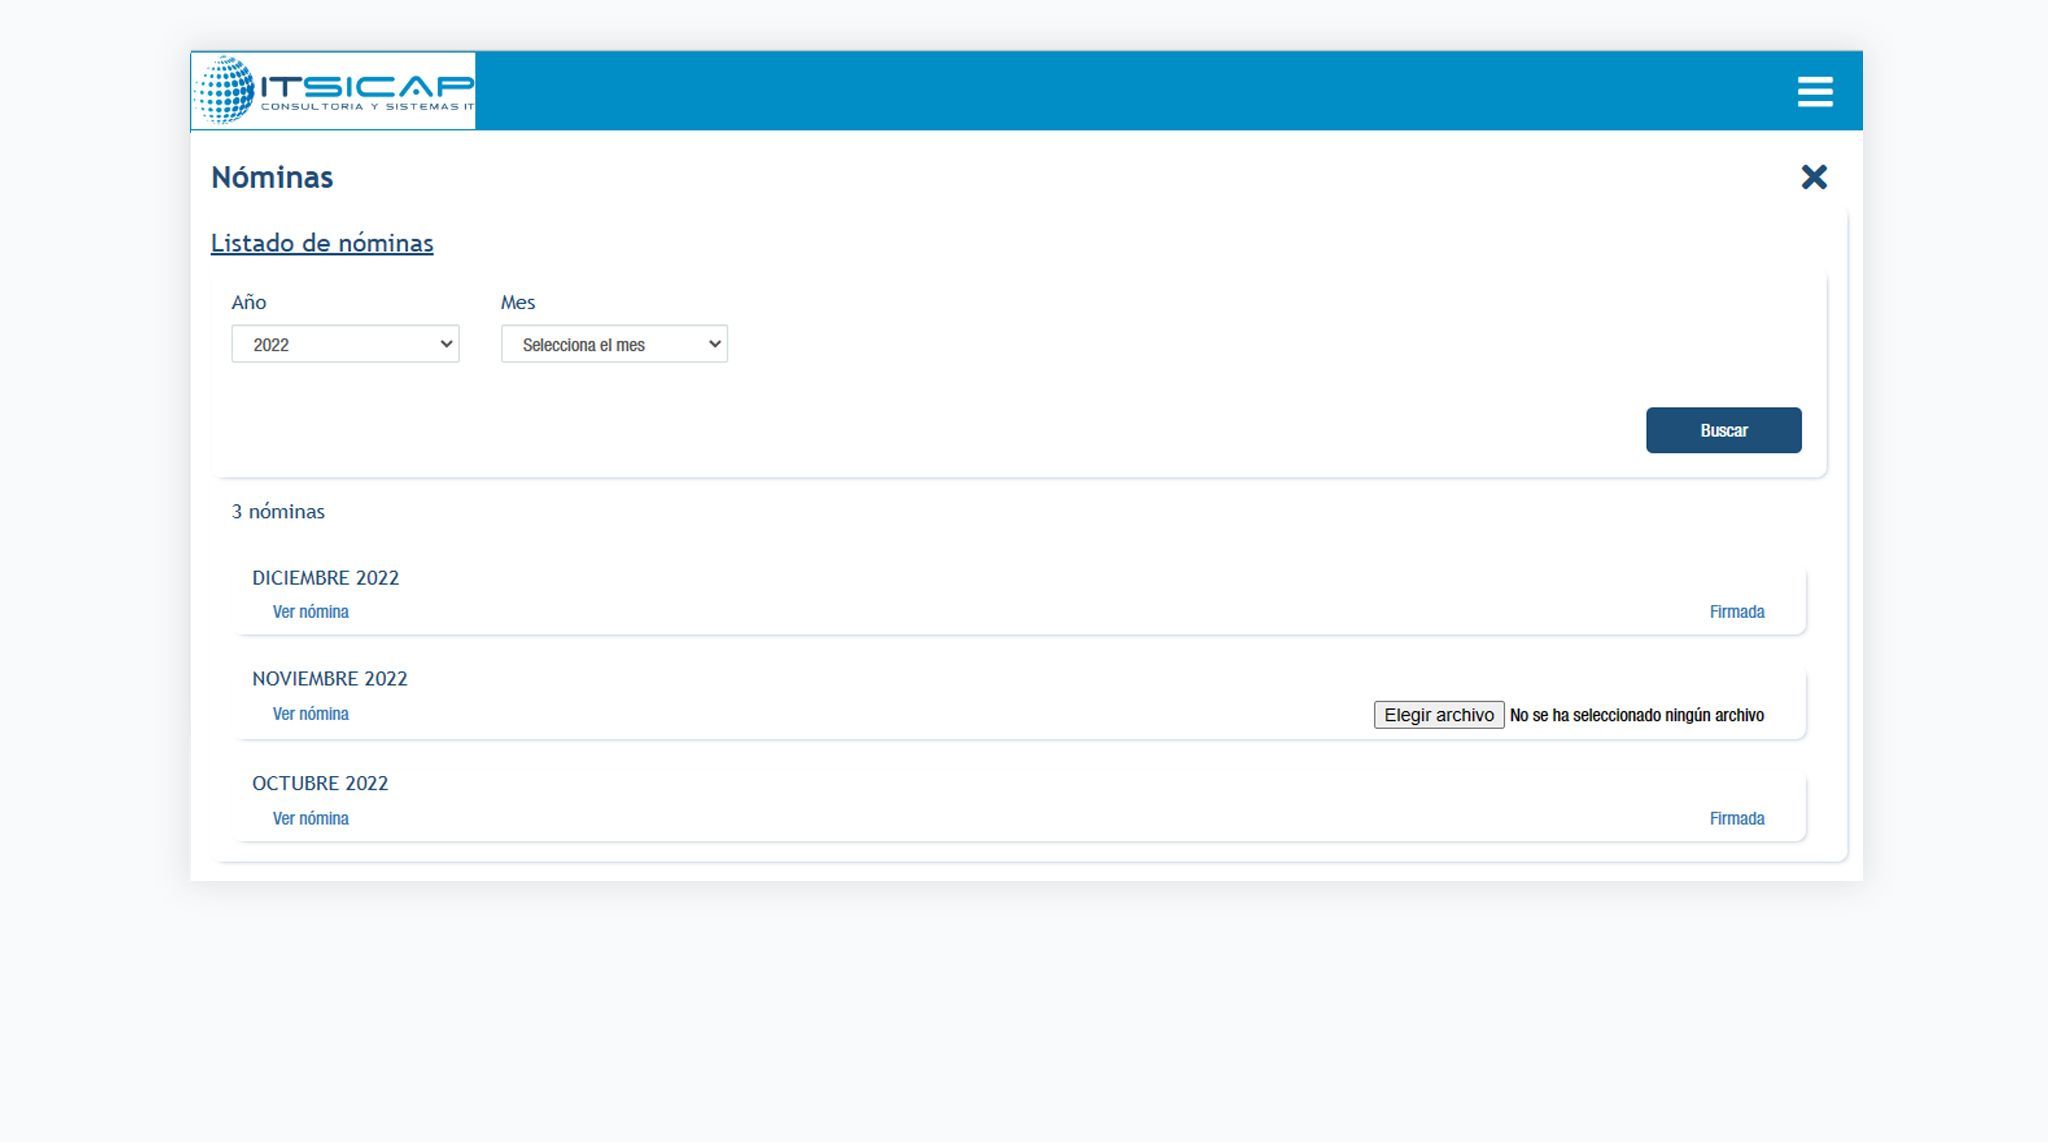
Task: Open the Listado de nóminas heading link
Action: tap(322, 243)
